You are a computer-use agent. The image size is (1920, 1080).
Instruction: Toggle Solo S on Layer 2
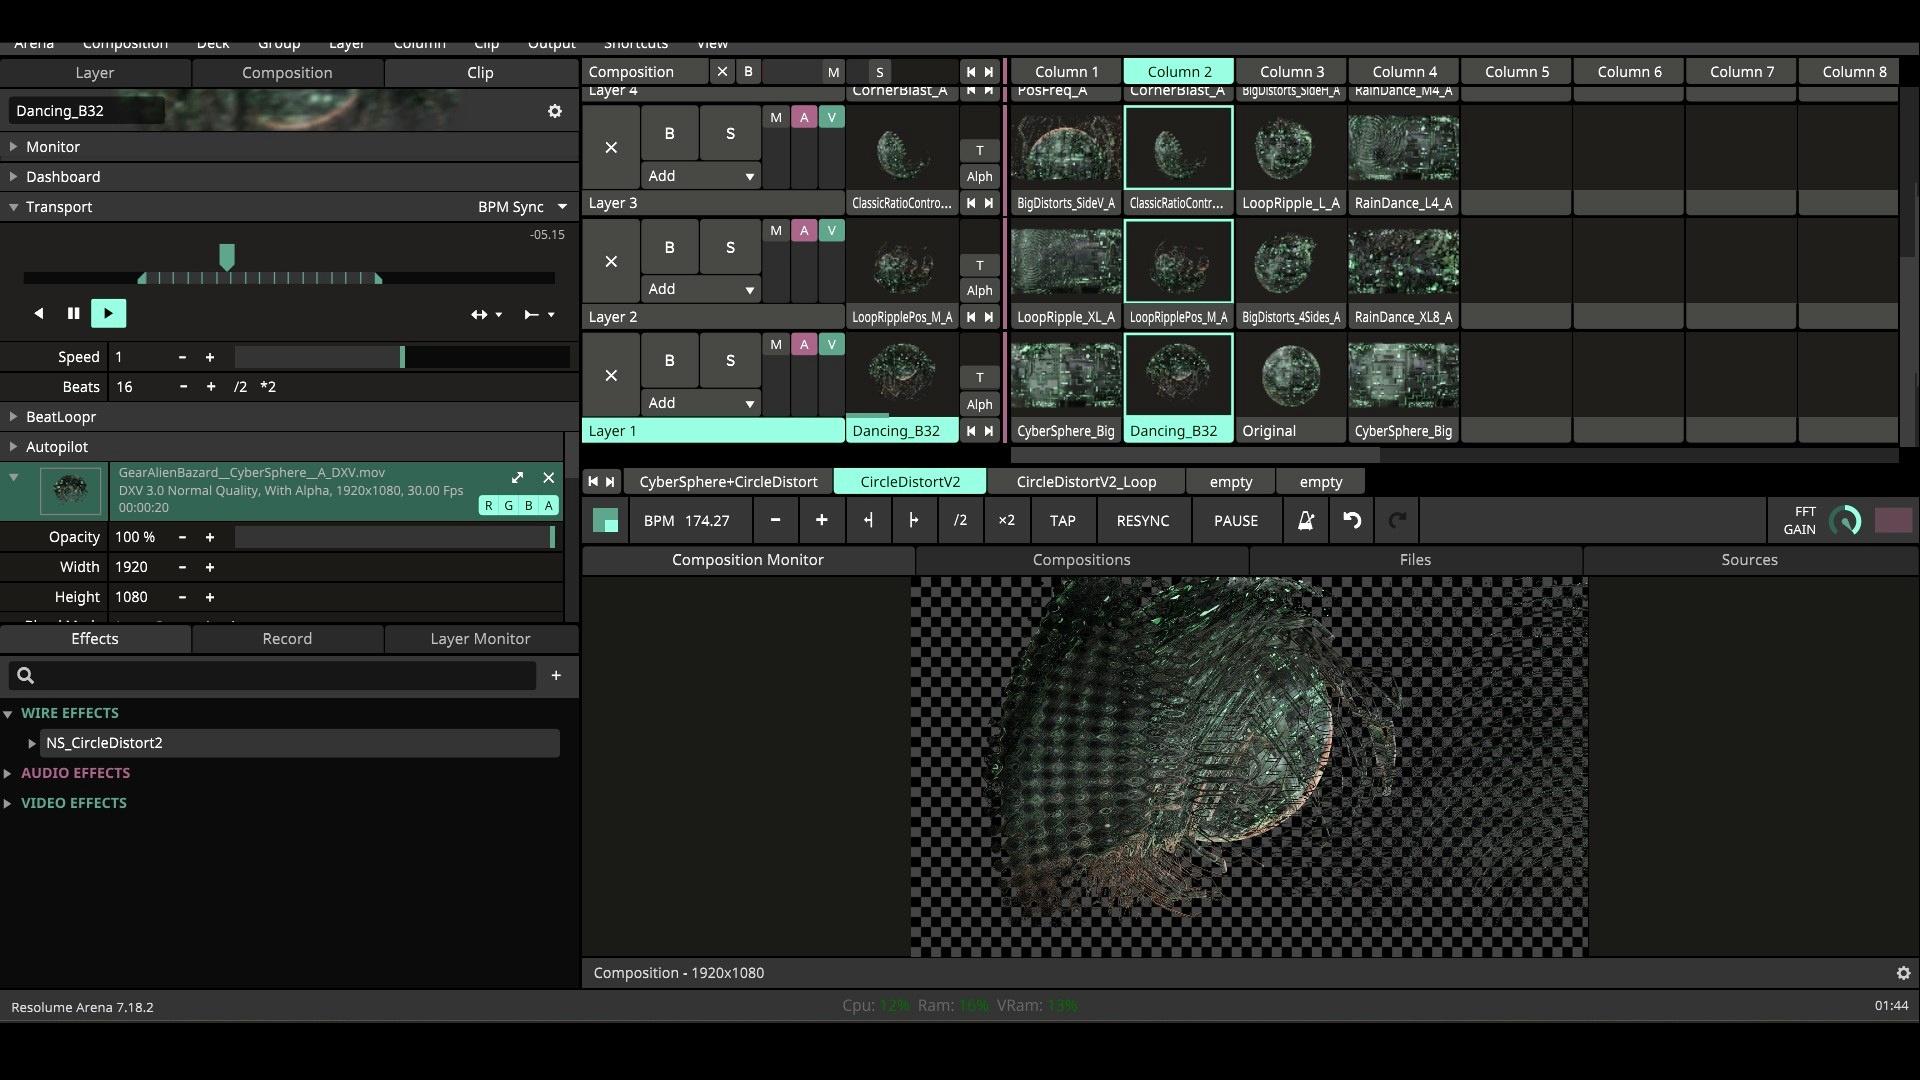point(730,247)
